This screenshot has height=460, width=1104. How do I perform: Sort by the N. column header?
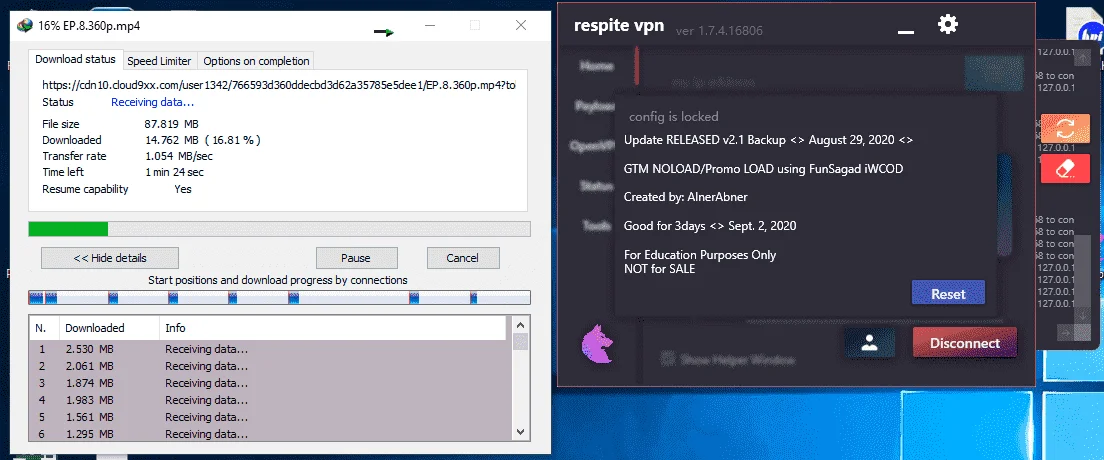click(44, 328)
